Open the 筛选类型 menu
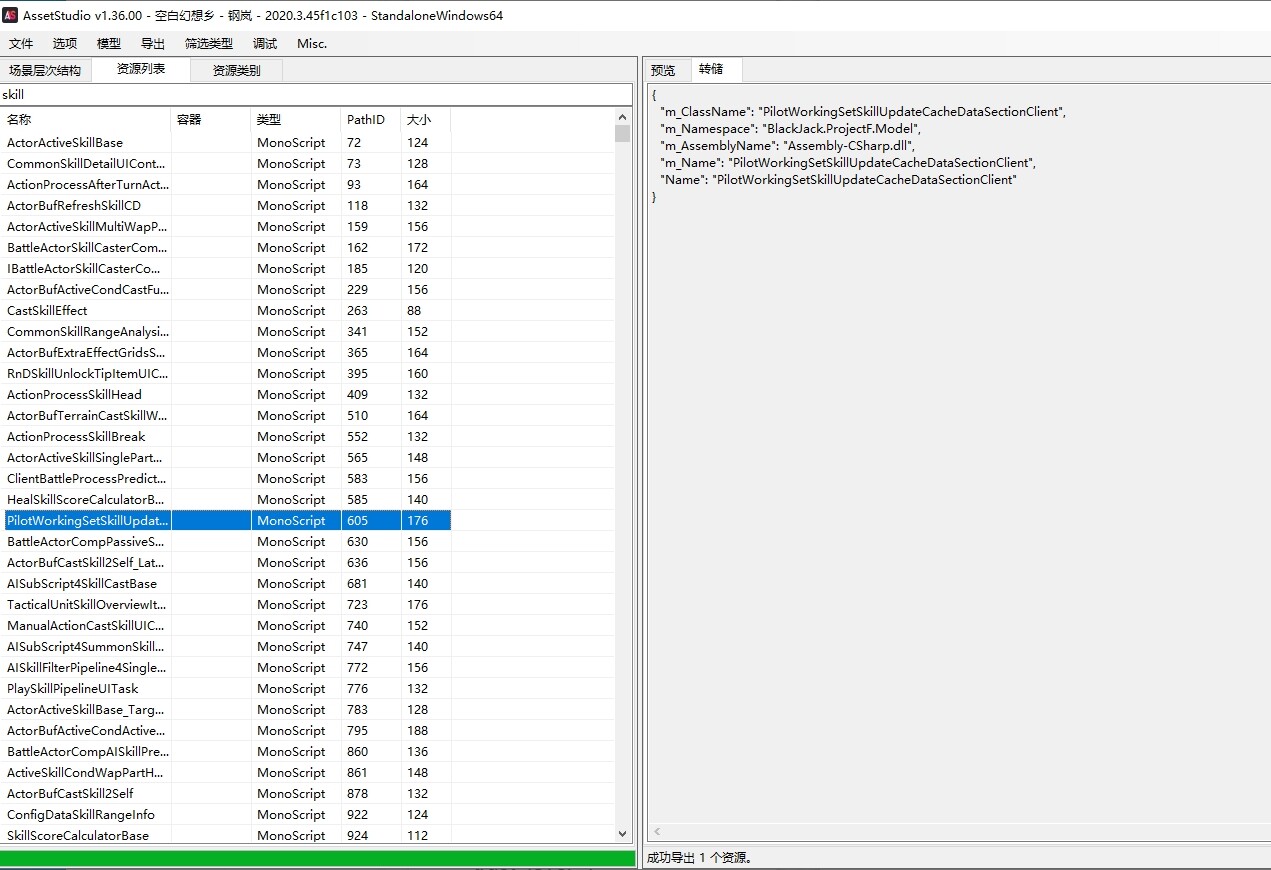Screen dimensions: 1271x870 (209, 44)
